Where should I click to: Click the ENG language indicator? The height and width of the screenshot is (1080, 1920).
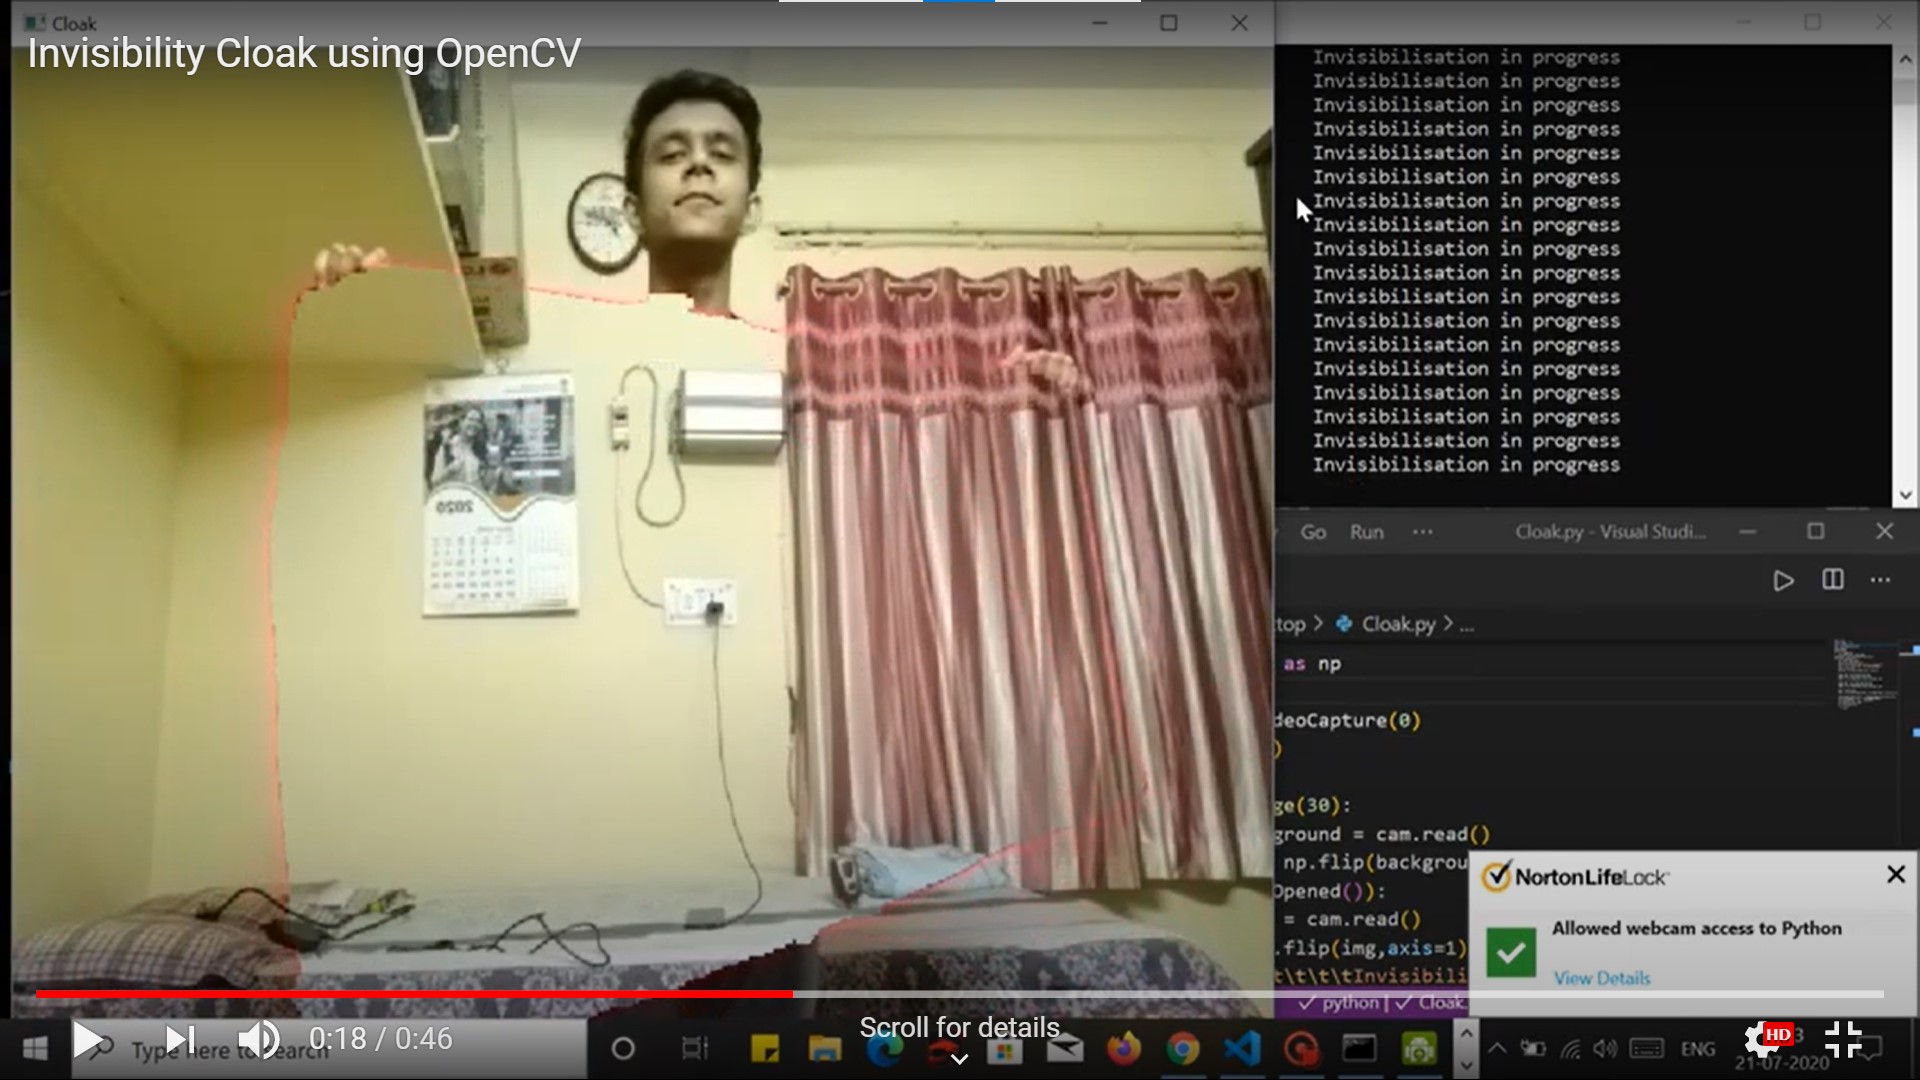1698,1048
